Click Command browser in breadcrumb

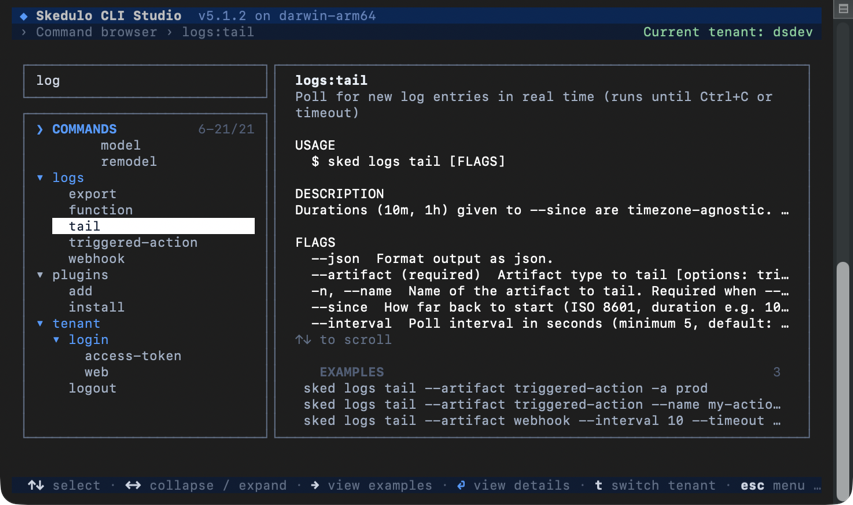click(x=96, y=32)
